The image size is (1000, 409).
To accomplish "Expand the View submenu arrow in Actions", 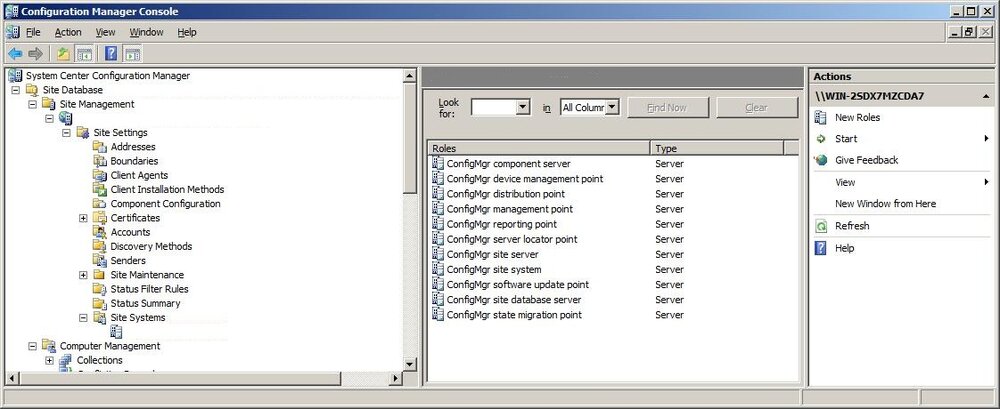I will coord(987,182).
